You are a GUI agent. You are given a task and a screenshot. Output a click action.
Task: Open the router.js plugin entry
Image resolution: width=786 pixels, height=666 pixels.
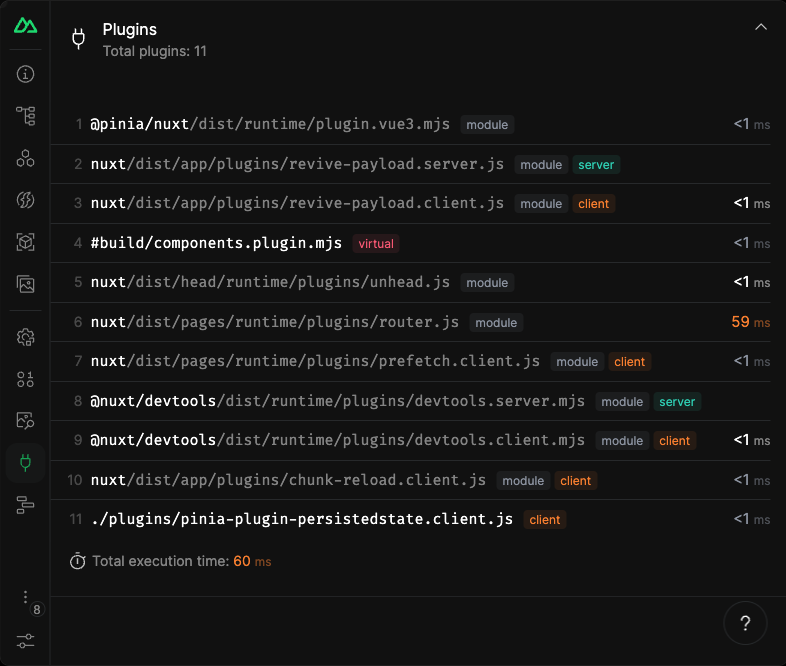275,322
